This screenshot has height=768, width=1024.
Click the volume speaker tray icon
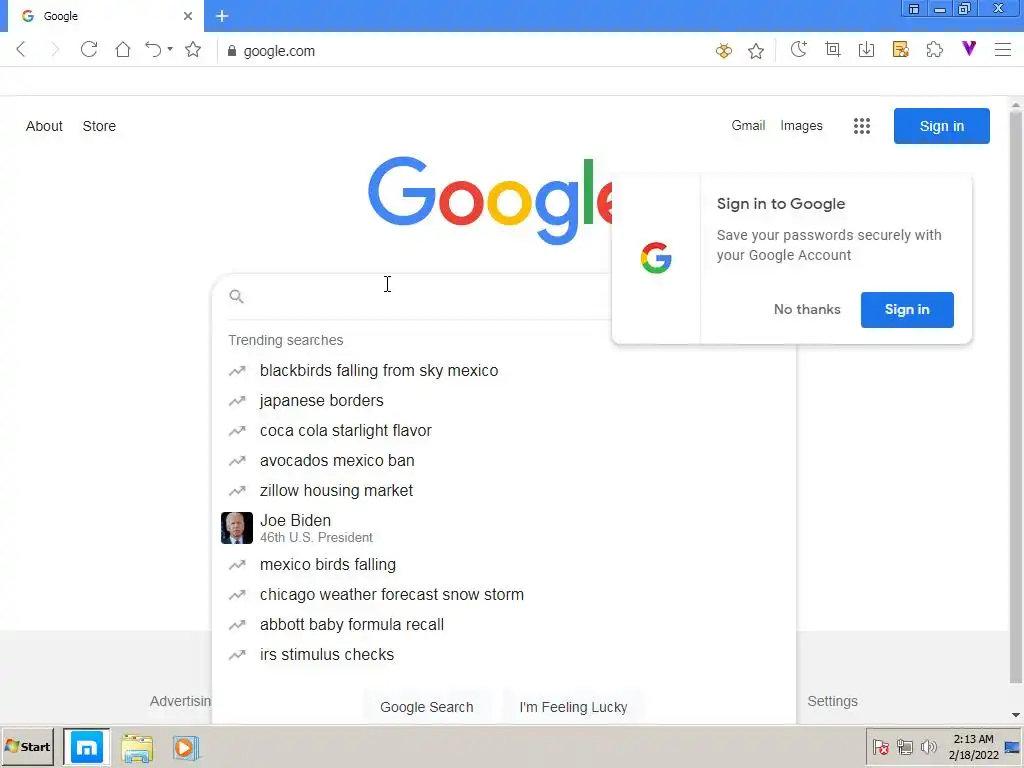(x=928, y=747)
